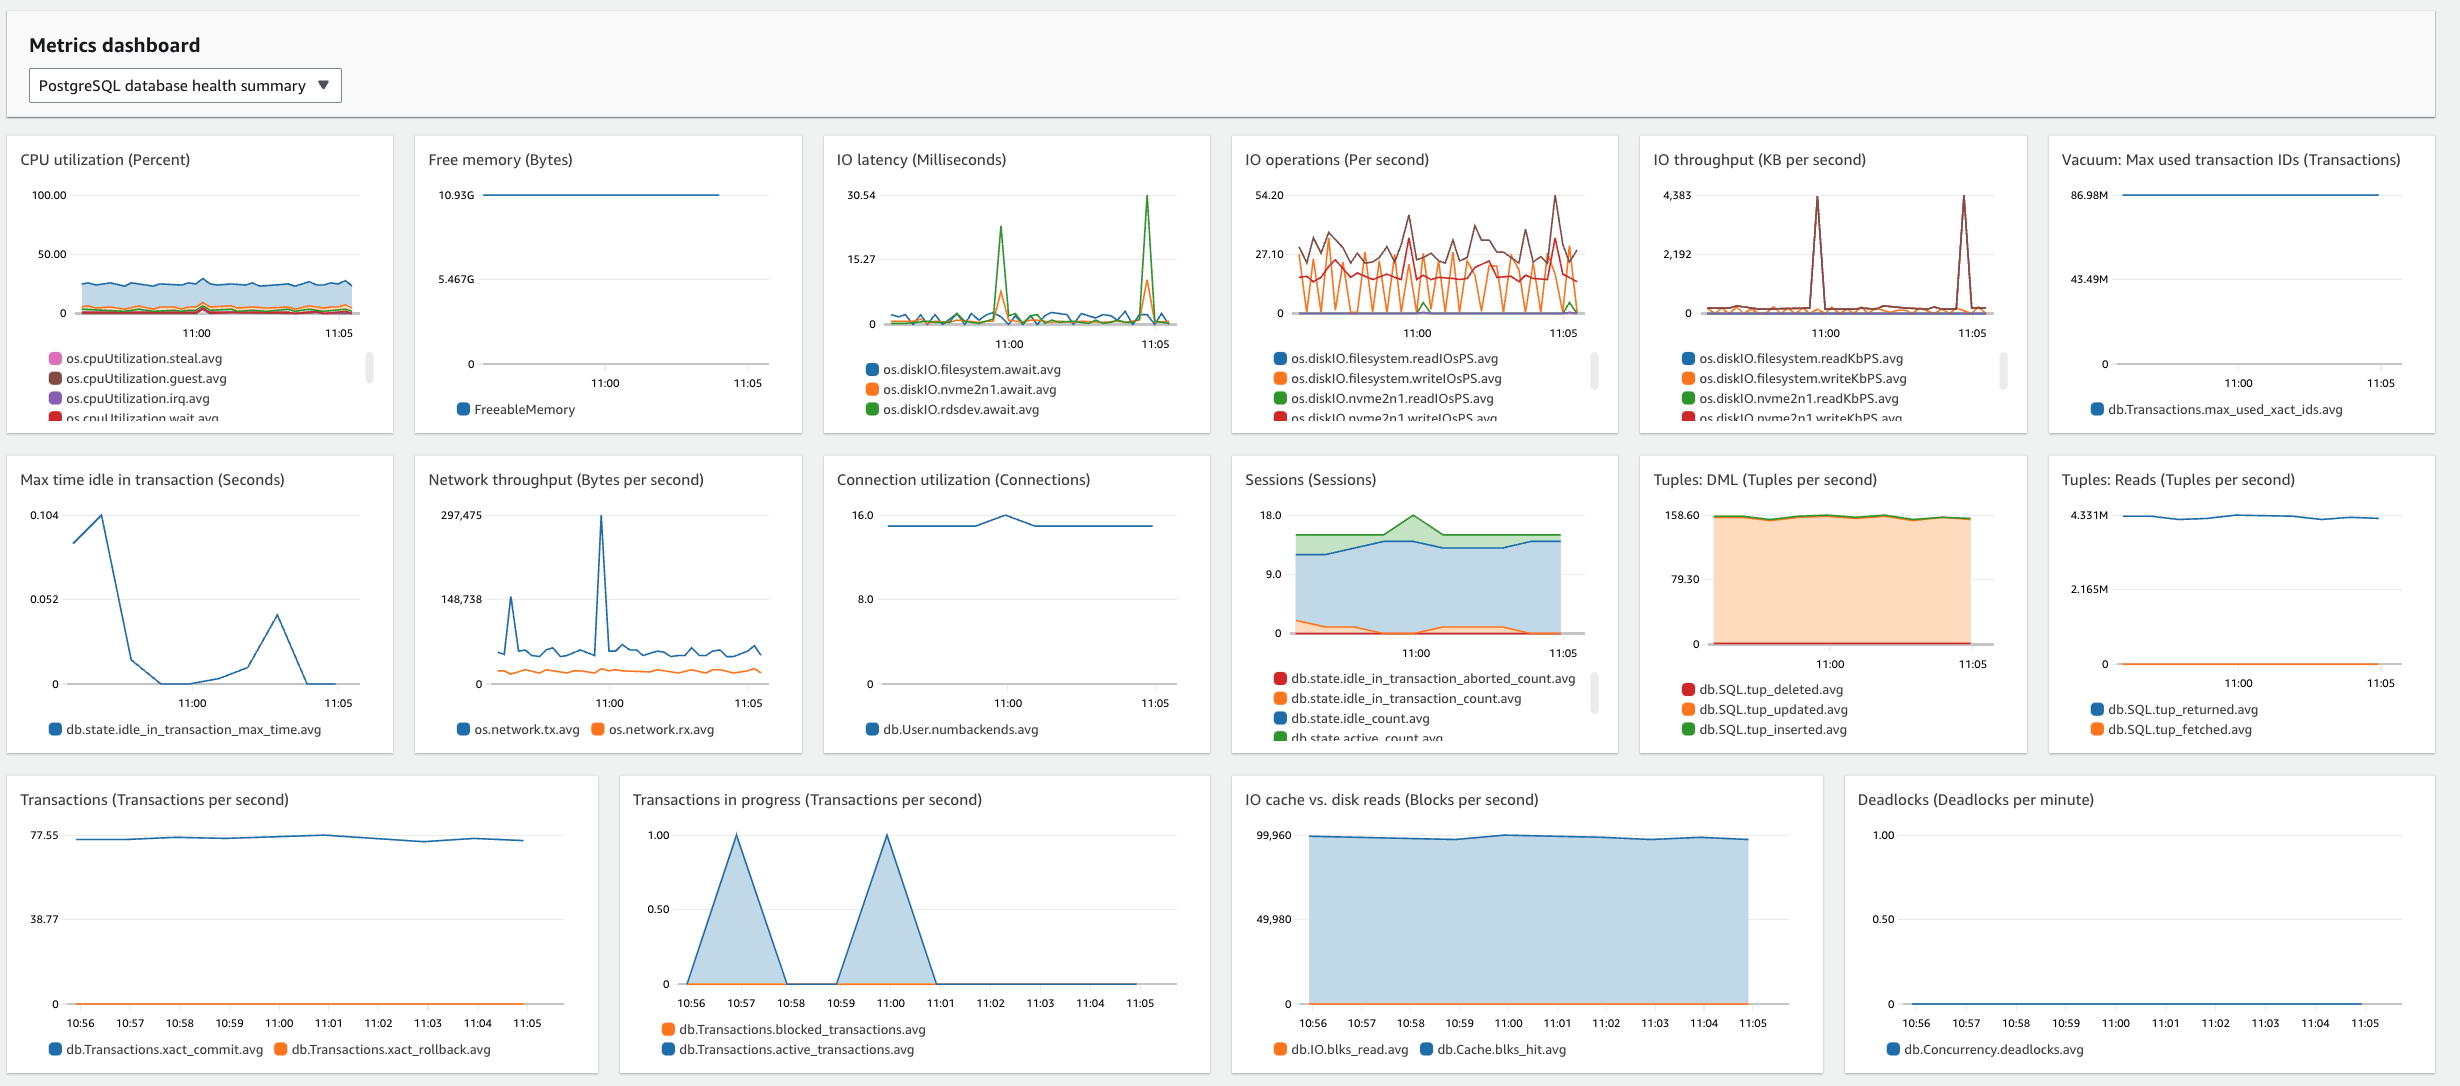The width and height of the screenshot is (2460, 1086).
Task: Toggle the db.Transactions.blocked_transactions.avg series
Action: [802, 1029]
